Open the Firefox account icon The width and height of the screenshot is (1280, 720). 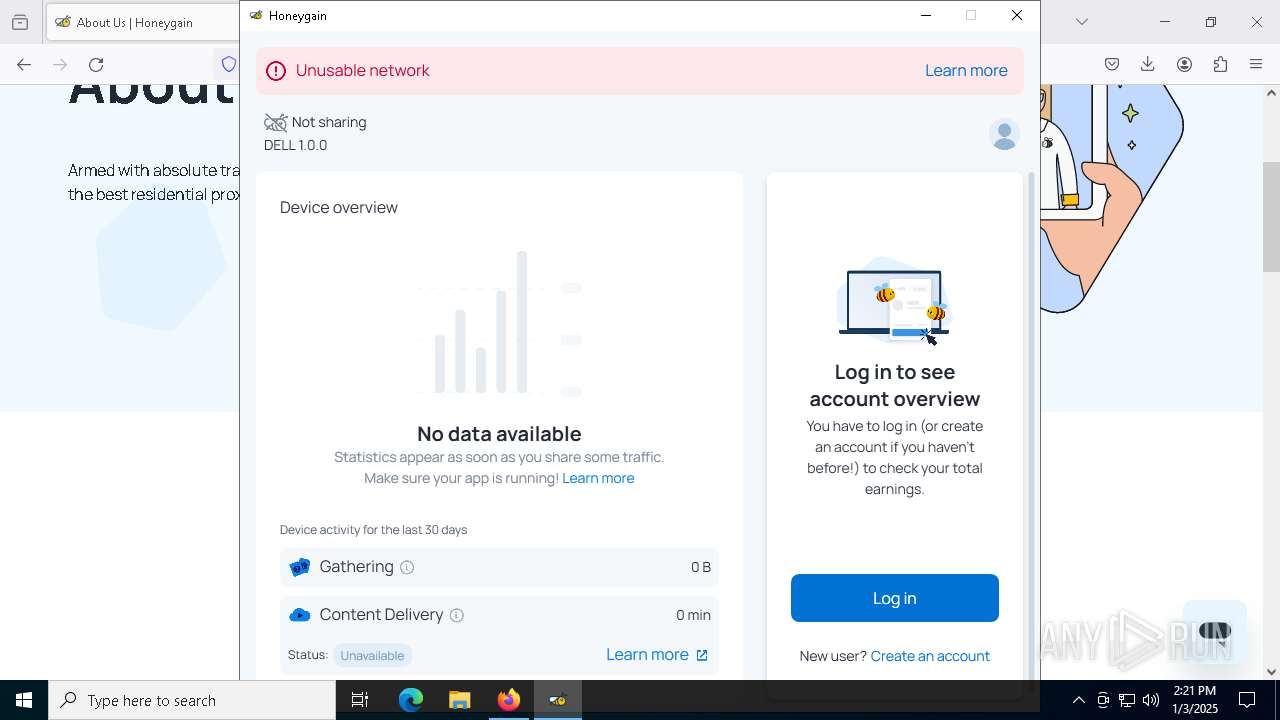1184,64
